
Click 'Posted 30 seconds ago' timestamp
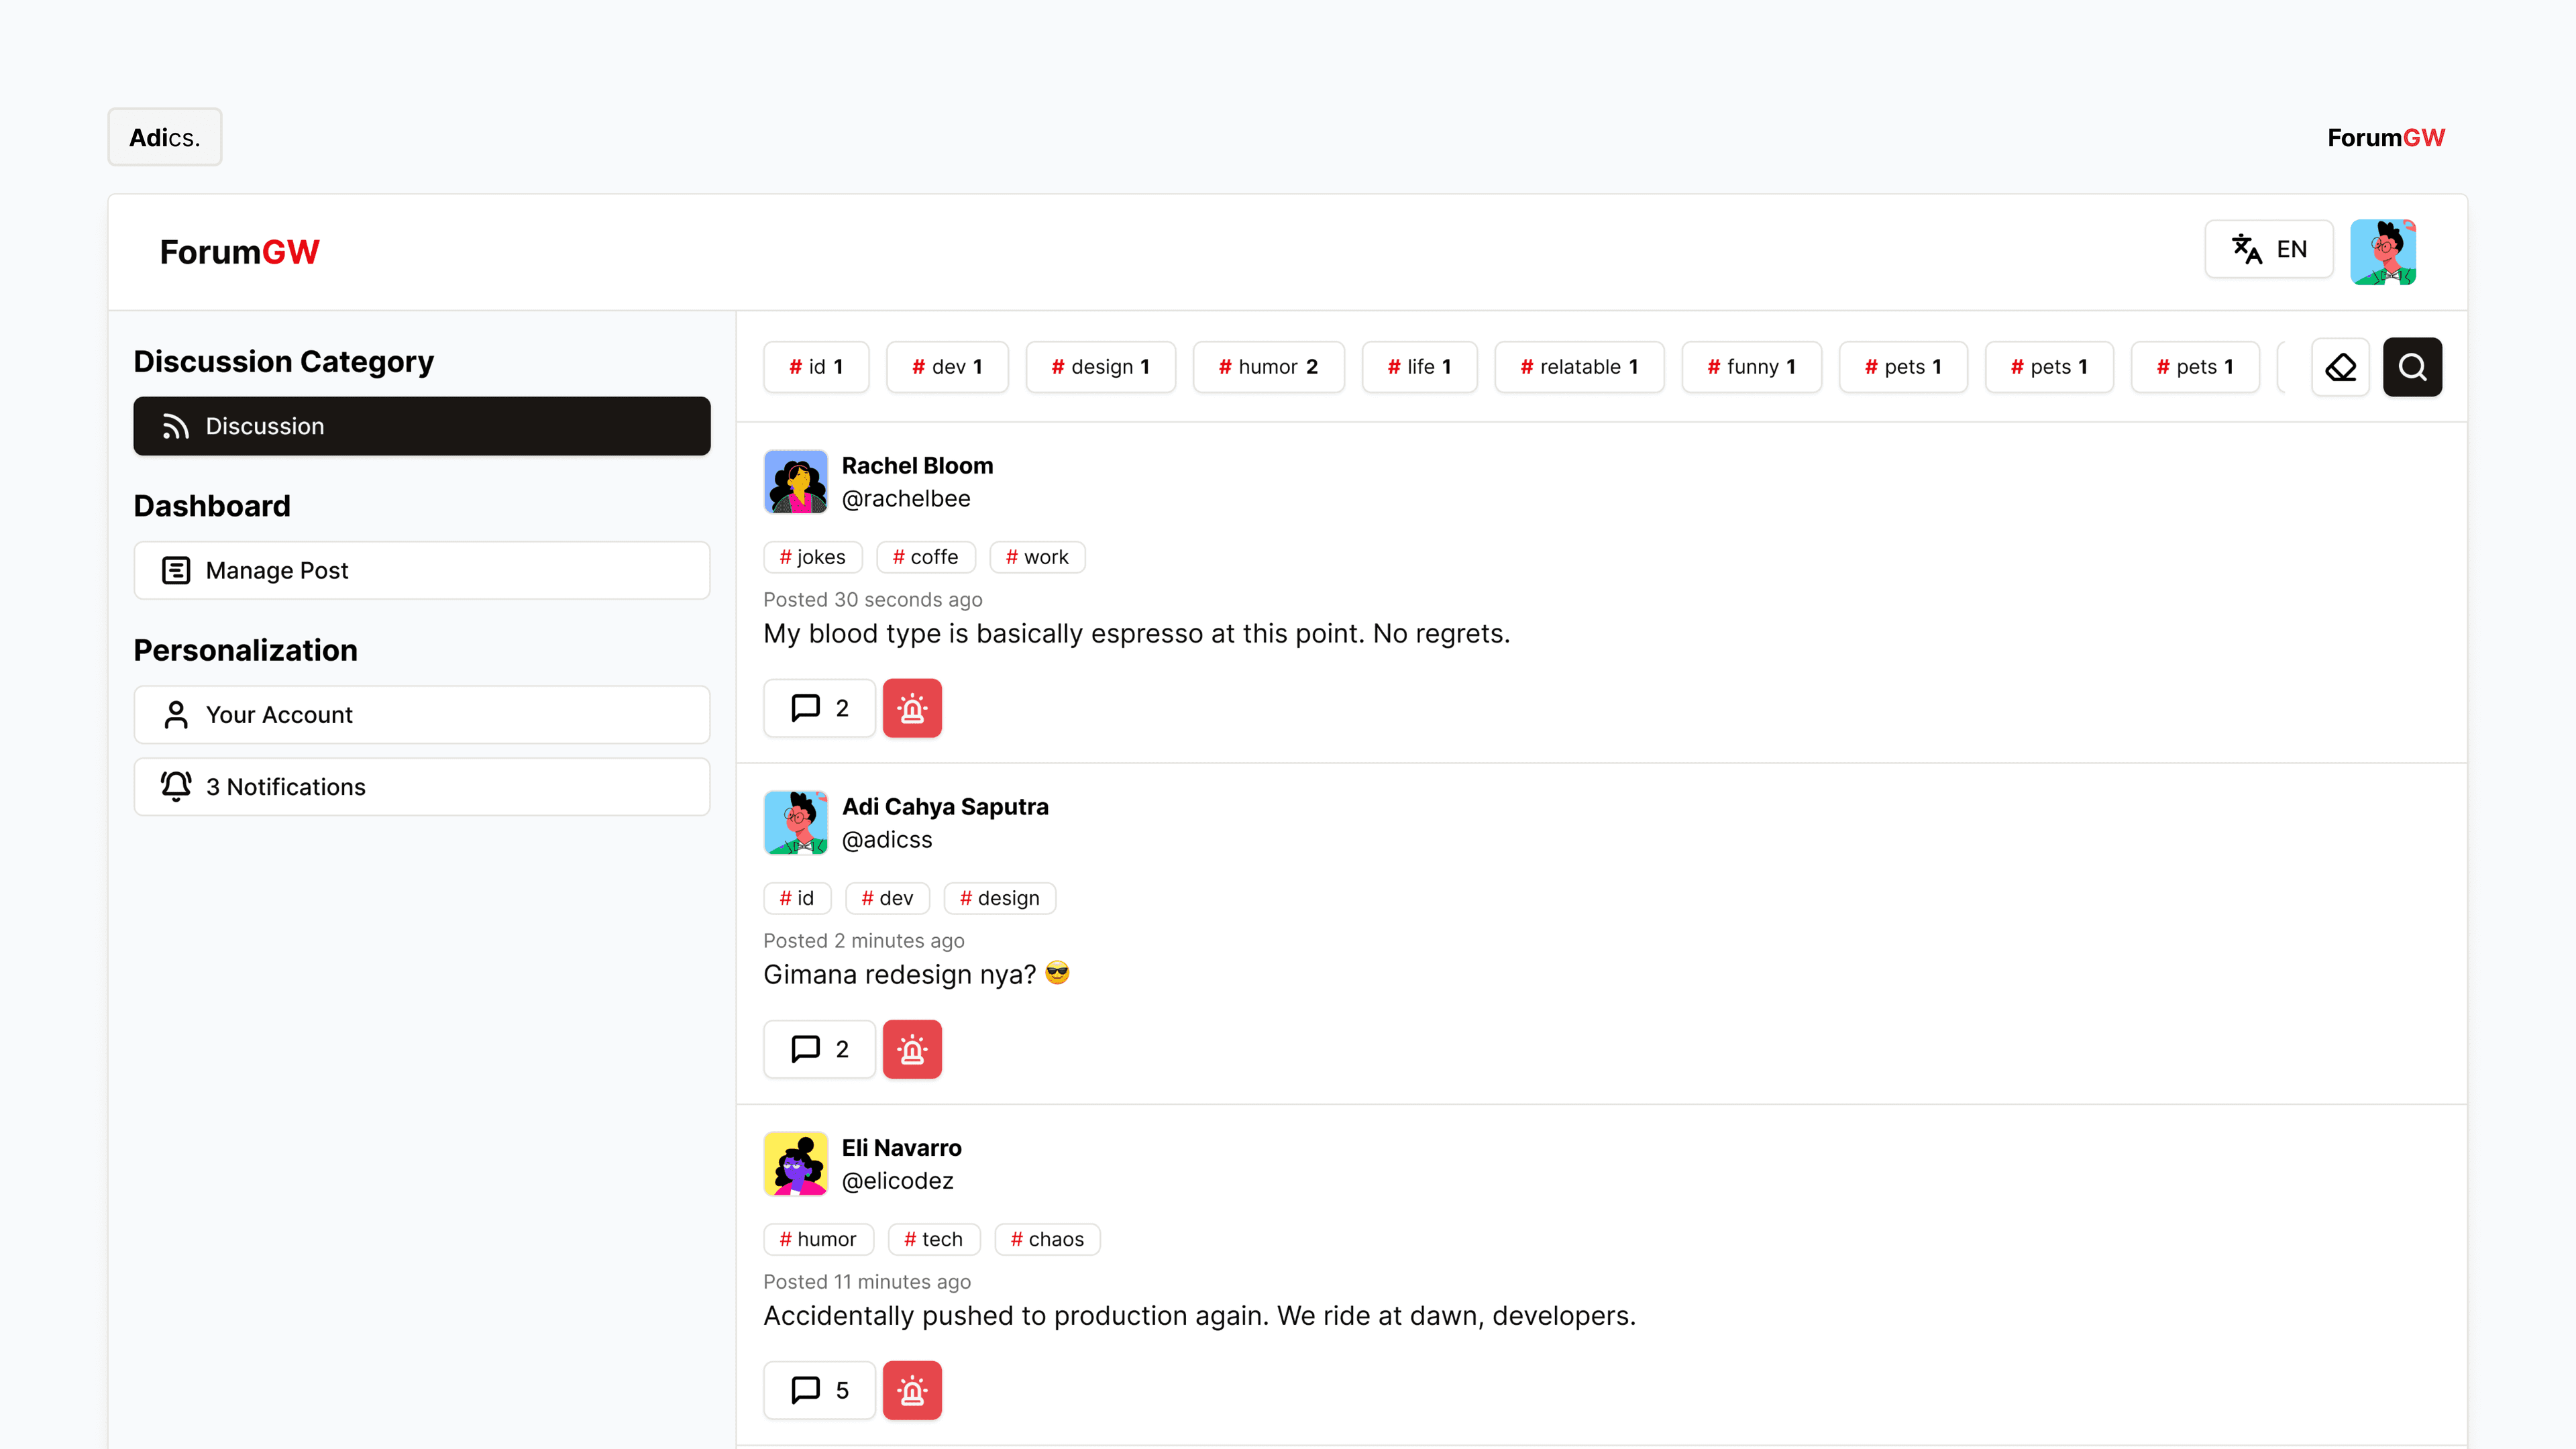pyautogui.click(x=872, y=600)
